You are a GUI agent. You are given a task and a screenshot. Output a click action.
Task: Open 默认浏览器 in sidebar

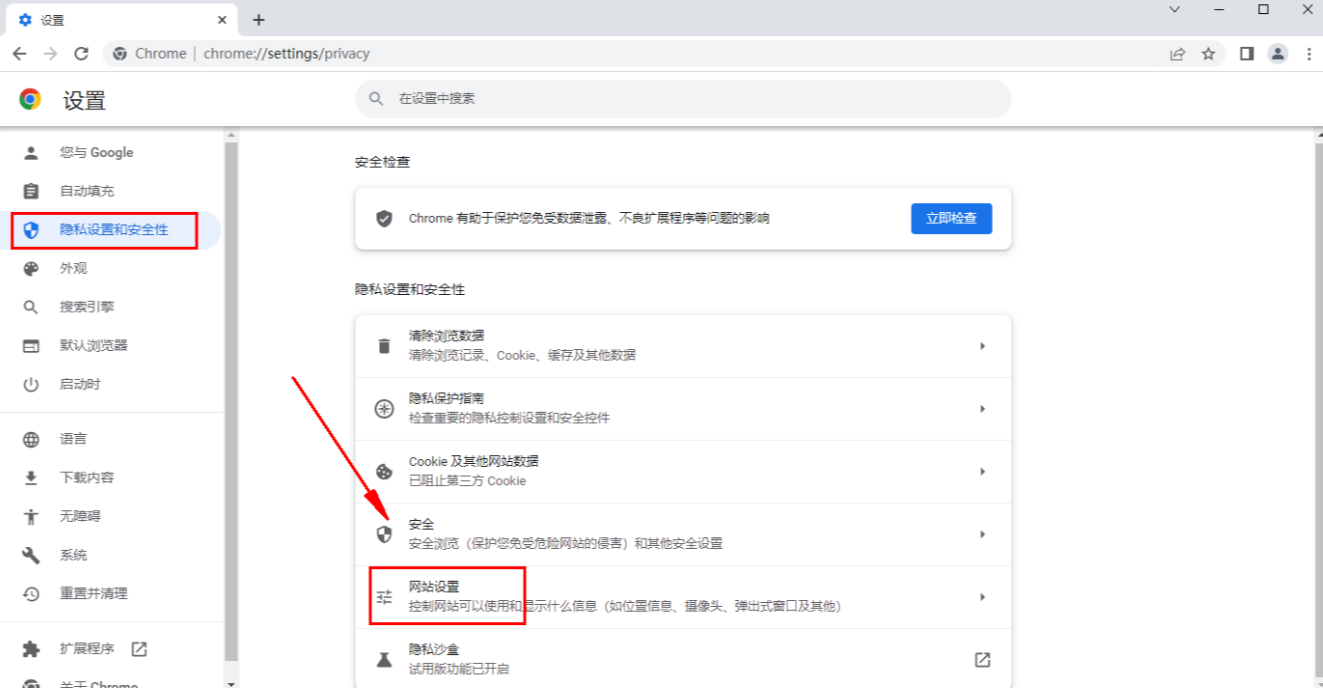[x=111, y=346]
